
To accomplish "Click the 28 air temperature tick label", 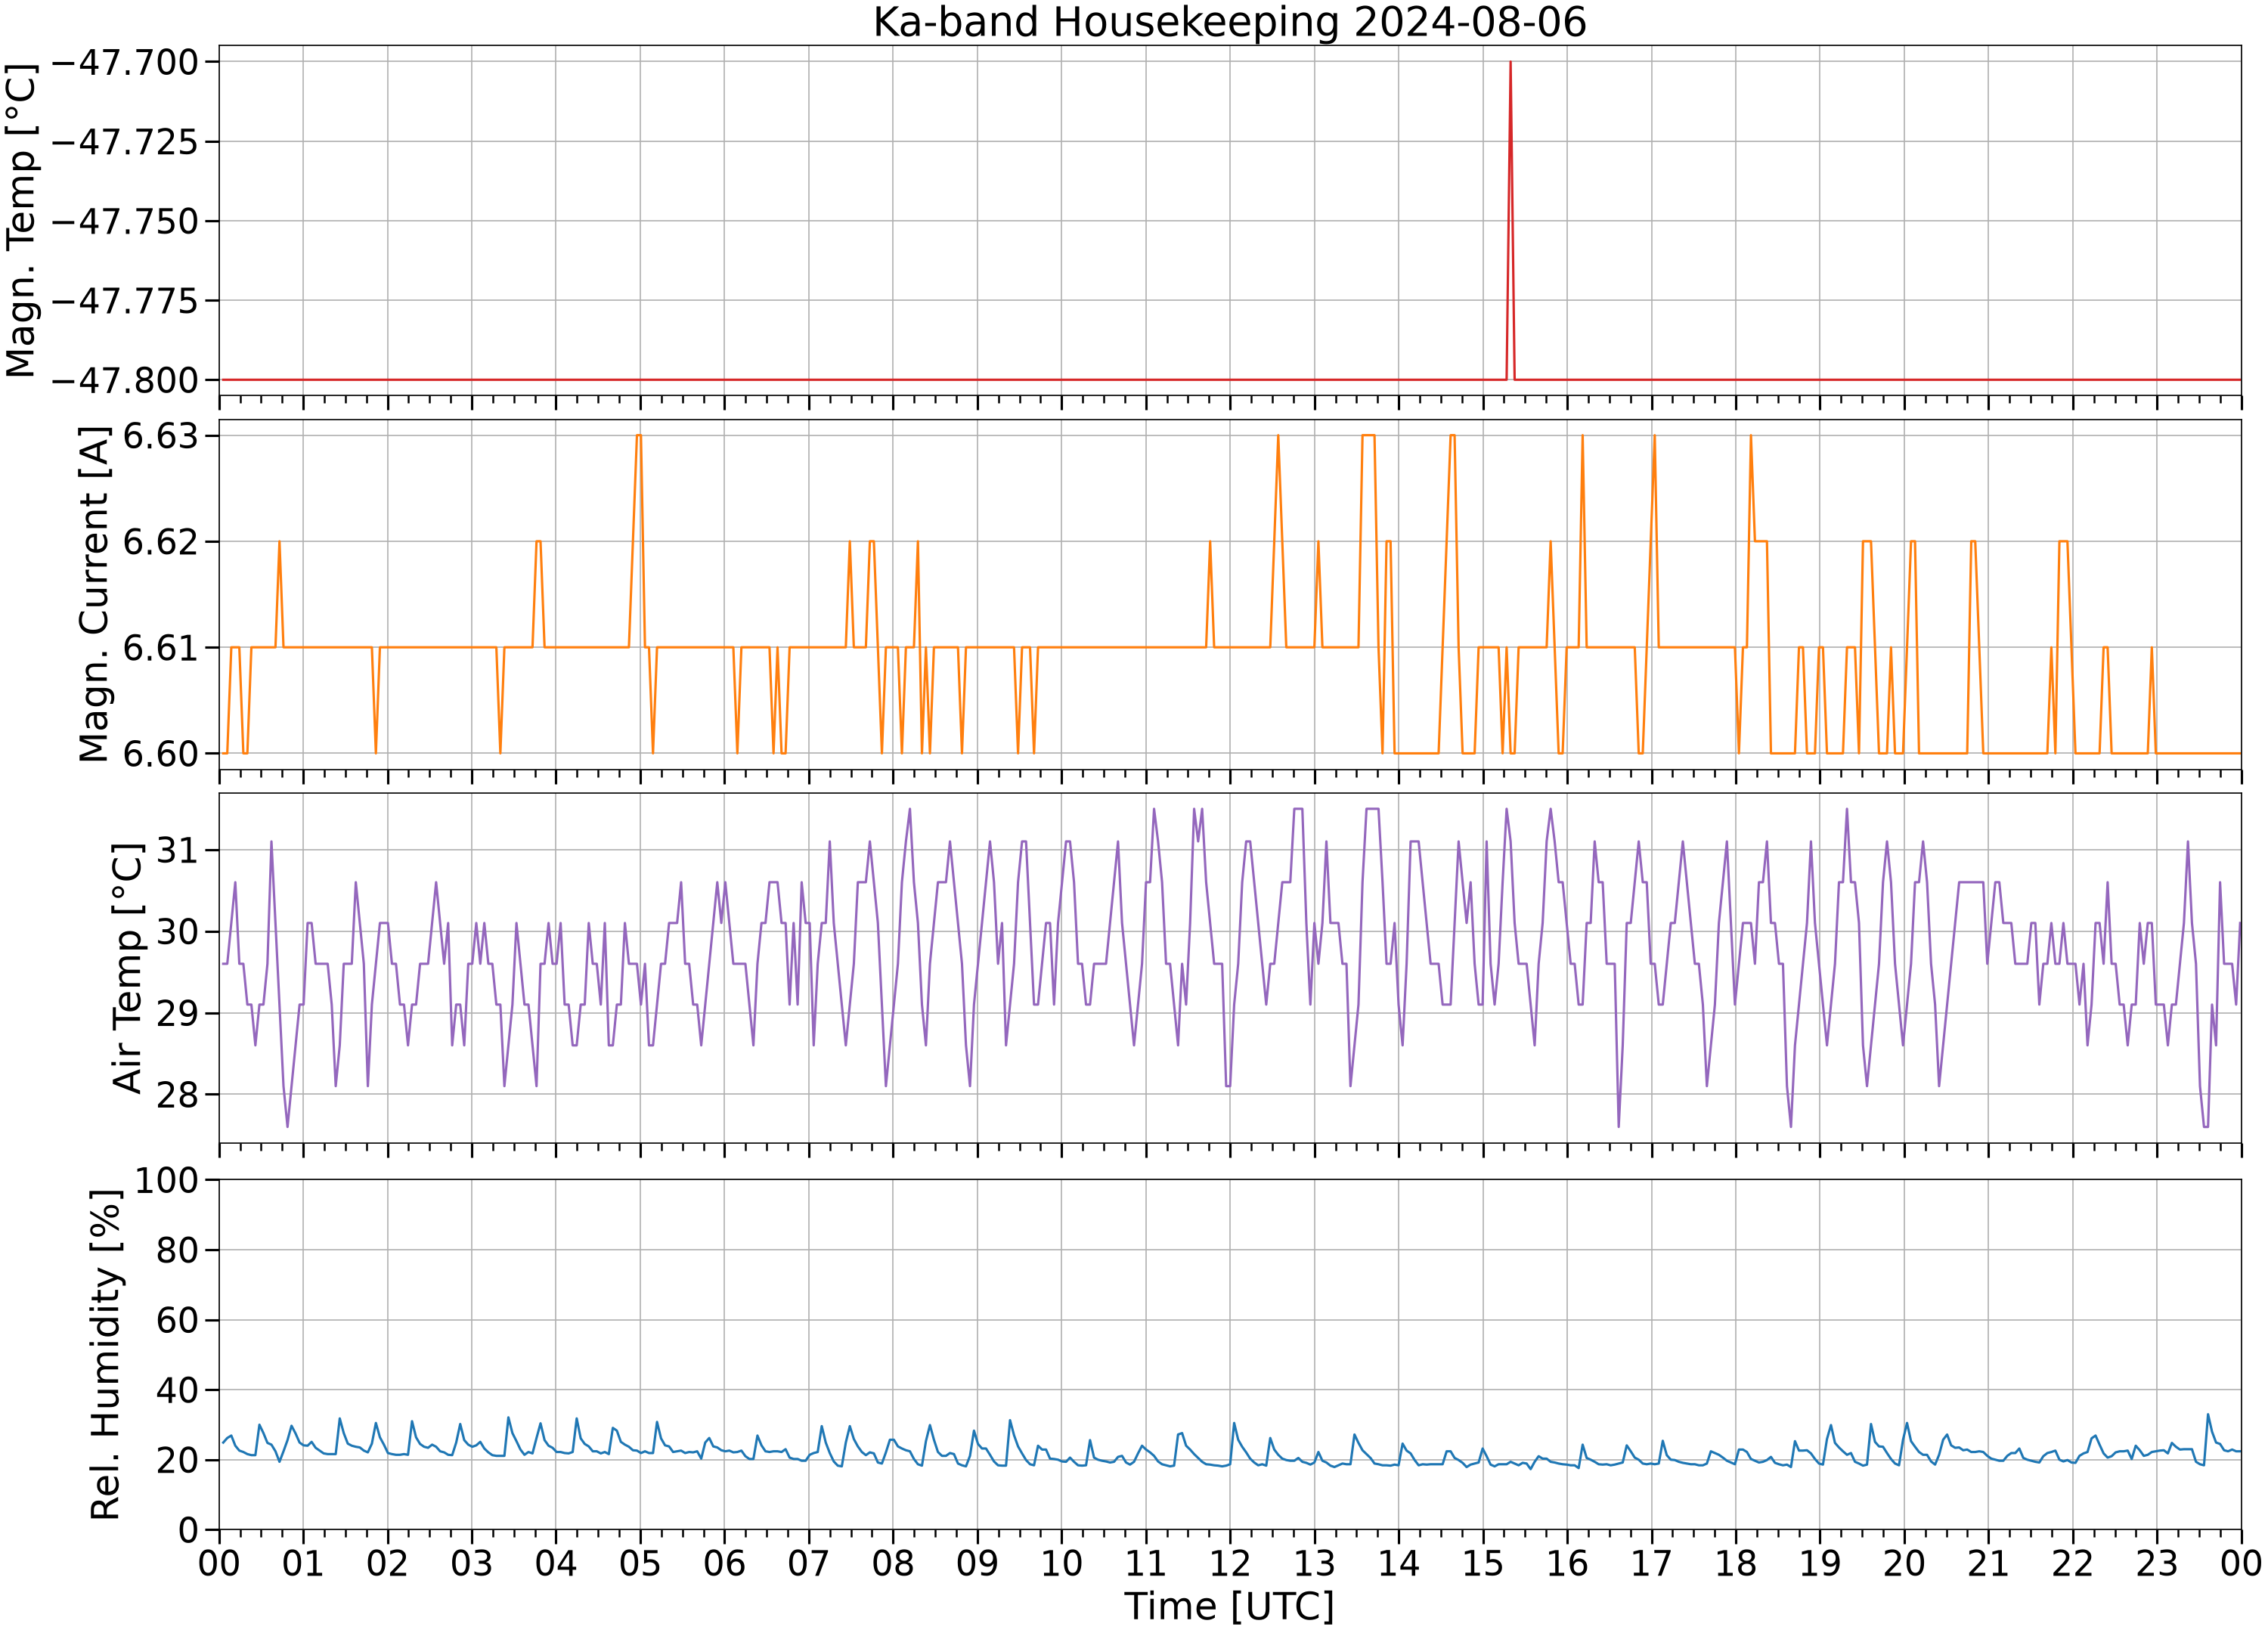I will point(178,1094).
